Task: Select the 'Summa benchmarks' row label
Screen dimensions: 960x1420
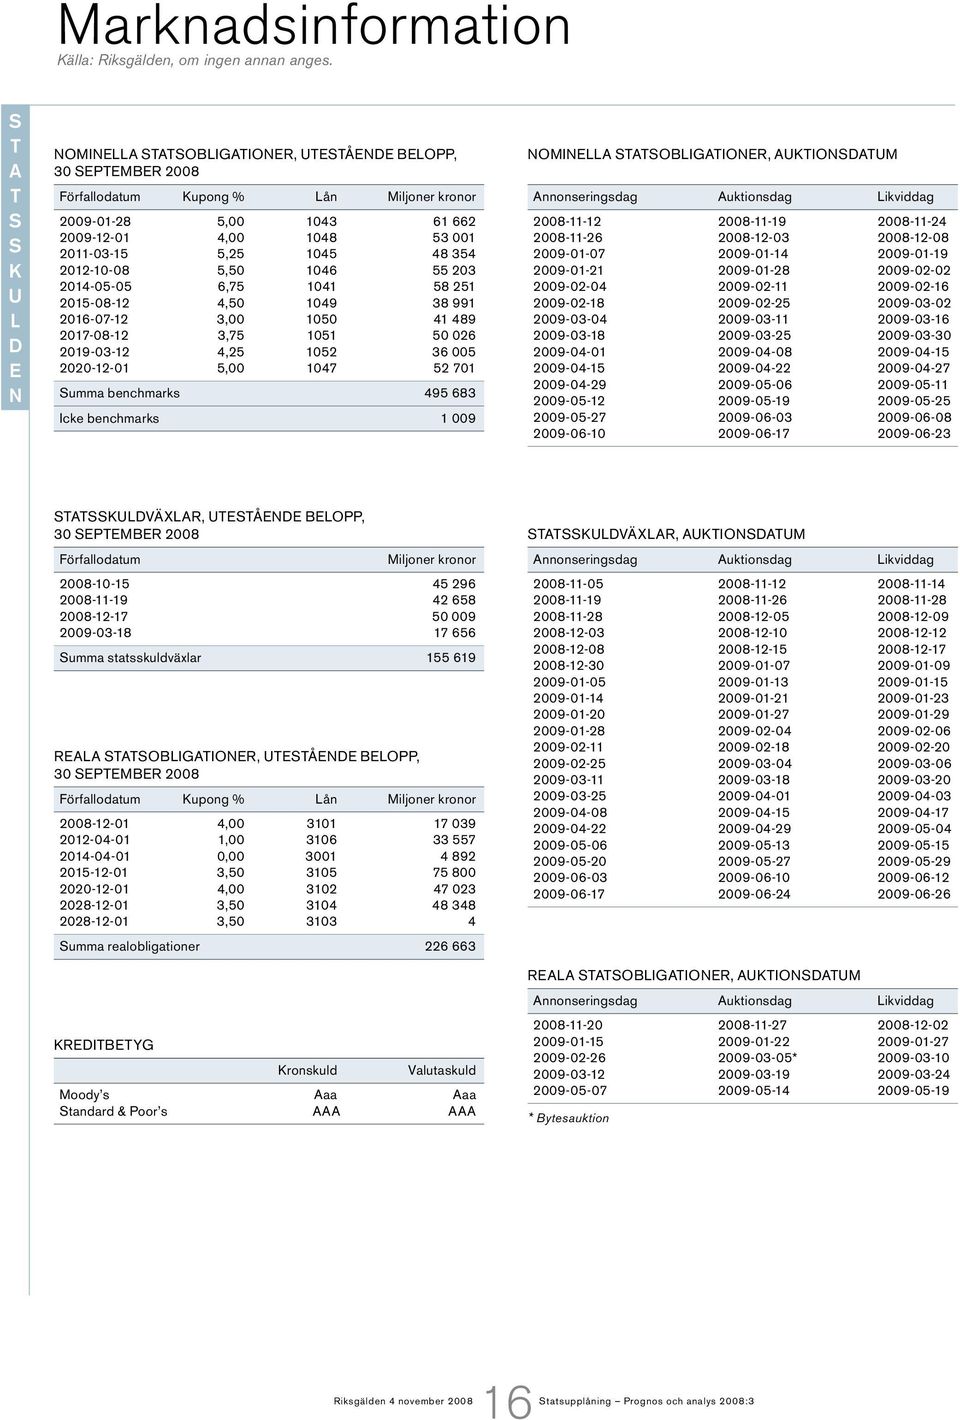Action: tap(120, 393)
